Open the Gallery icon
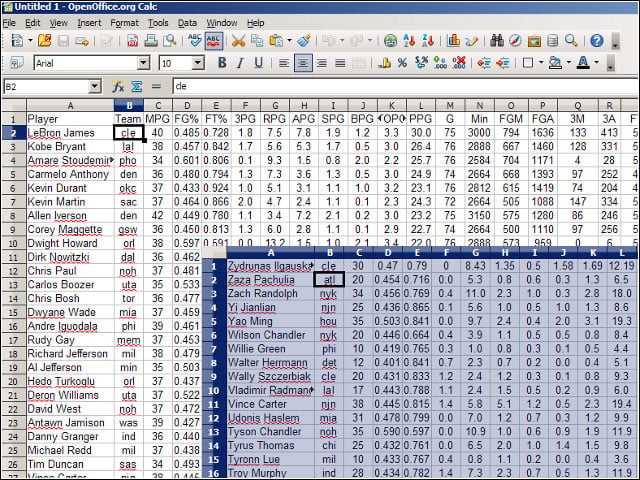Image resolution: width=640 pixels, height=480 pixels. click(x=534, y=41)
